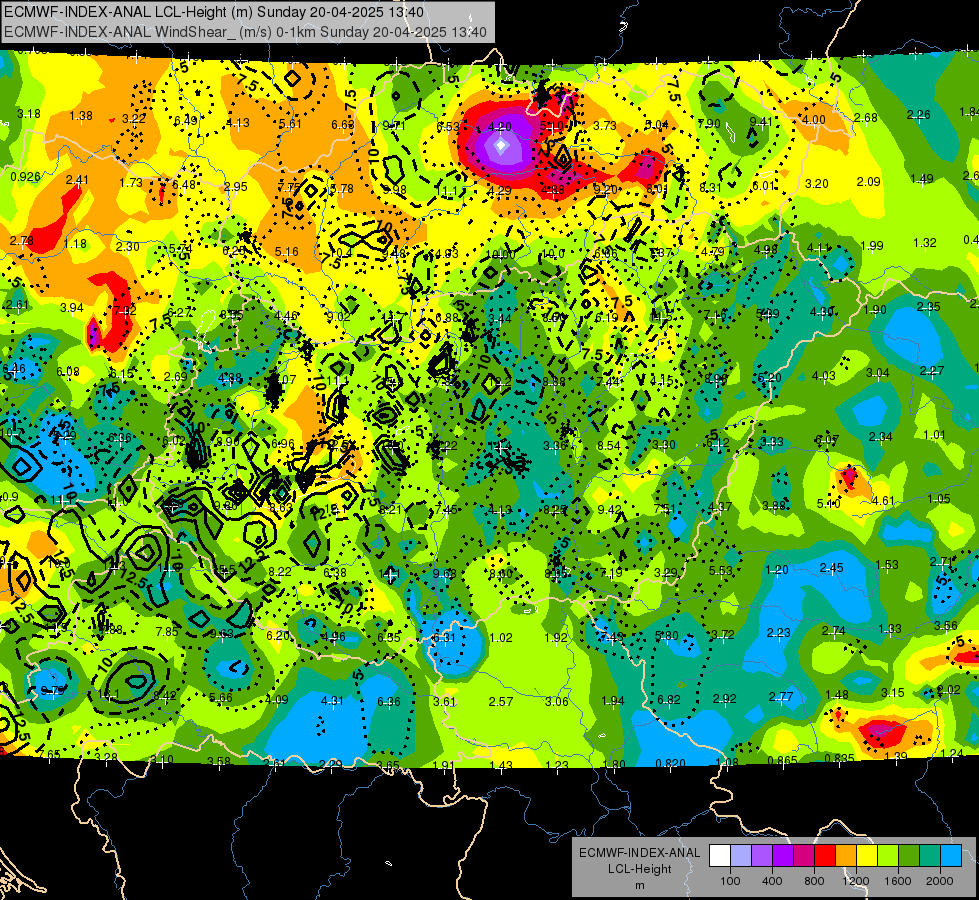Click the wind shear value '5.53'

(x=721, y=571)
